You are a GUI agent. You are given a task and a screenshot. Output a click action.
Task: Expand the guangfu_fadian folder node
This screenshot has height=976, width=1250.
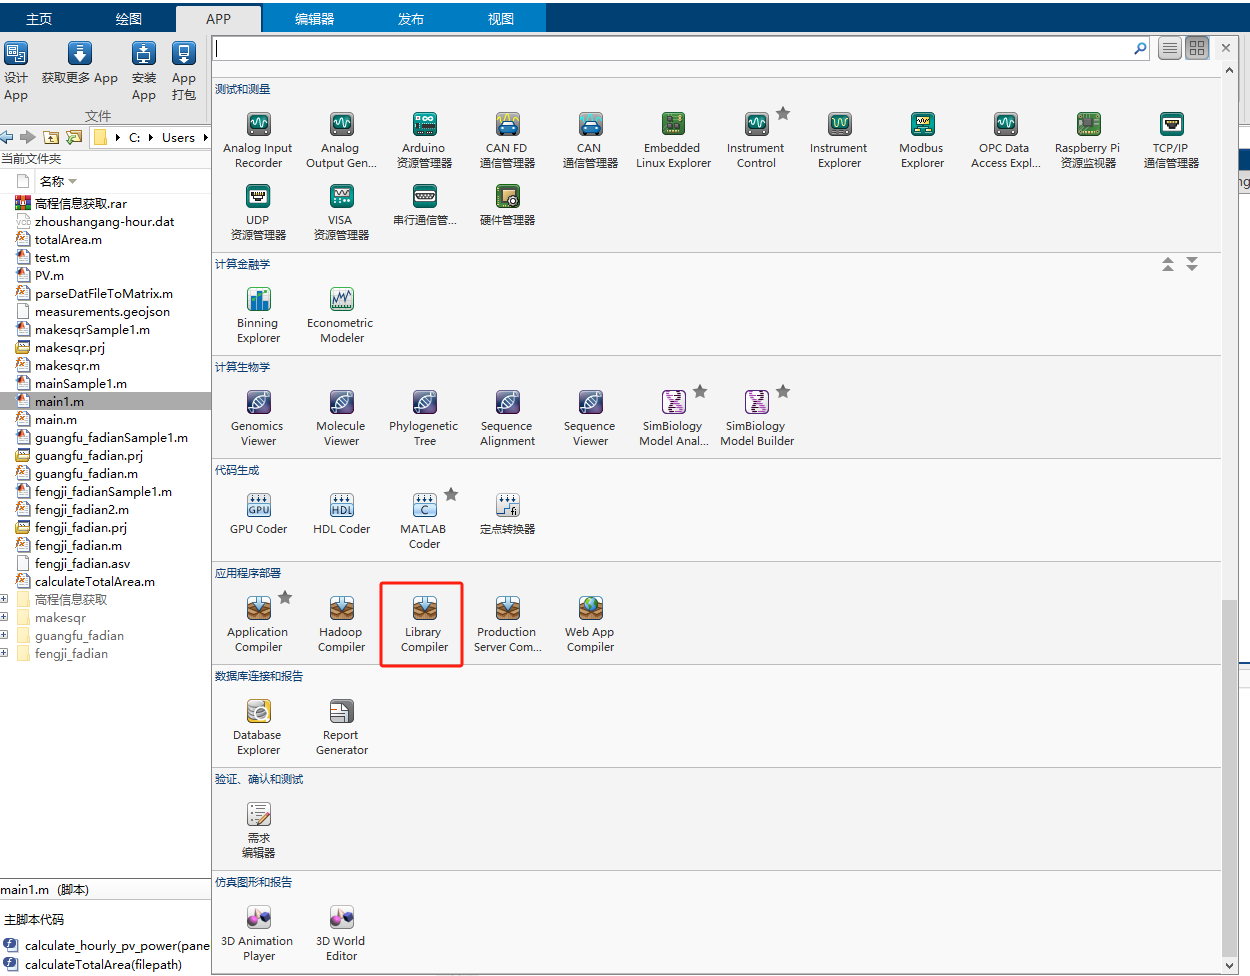click(4, 636)
